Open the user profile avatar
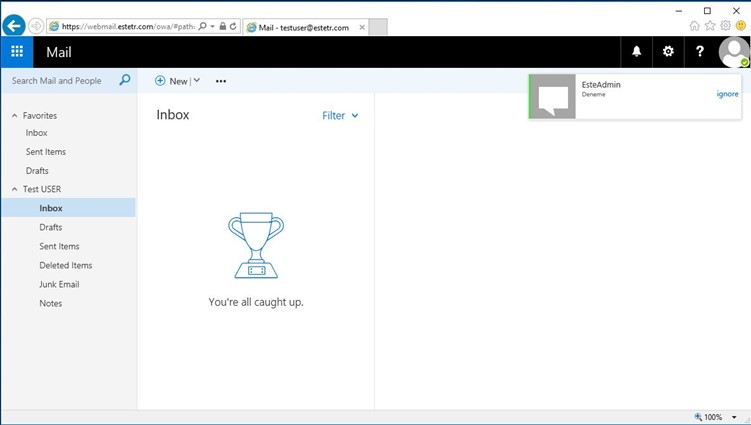 point(734,51)
